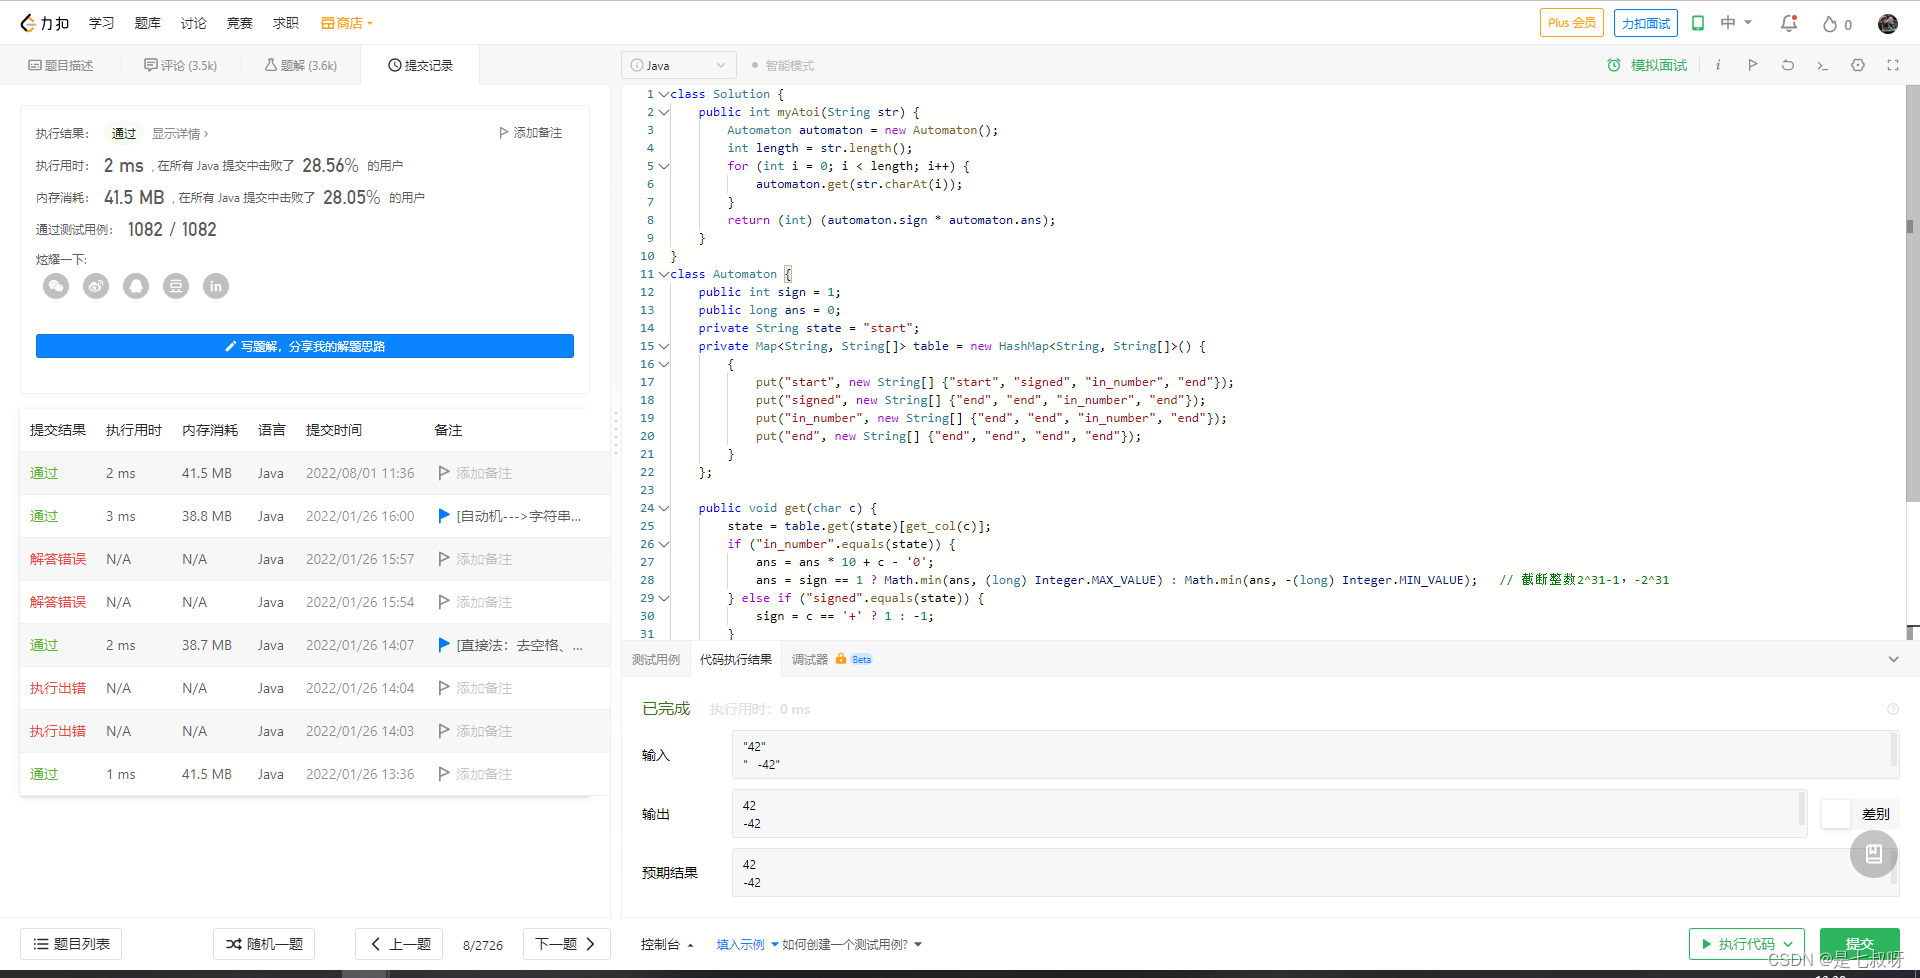Click 显示详情 link

coord(180,133)
